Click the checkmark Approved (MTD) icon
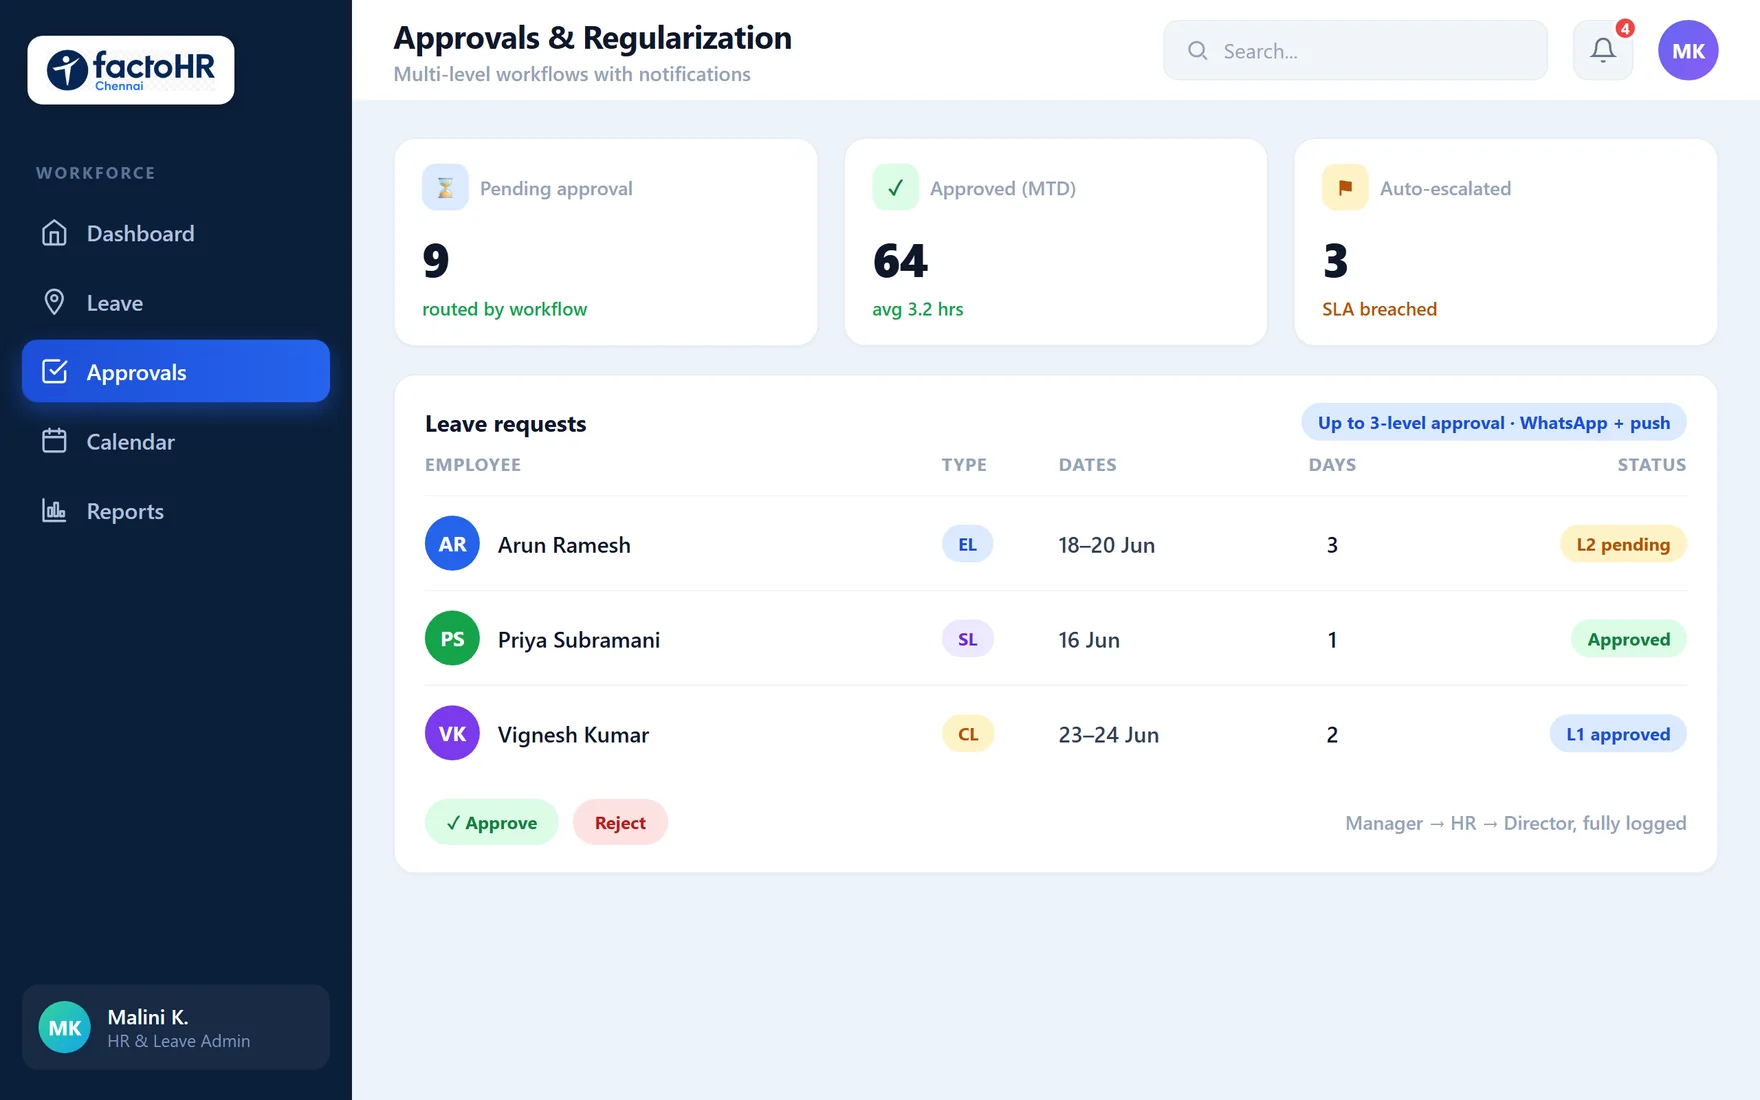1760x1100 pixels. coord(895,187)
